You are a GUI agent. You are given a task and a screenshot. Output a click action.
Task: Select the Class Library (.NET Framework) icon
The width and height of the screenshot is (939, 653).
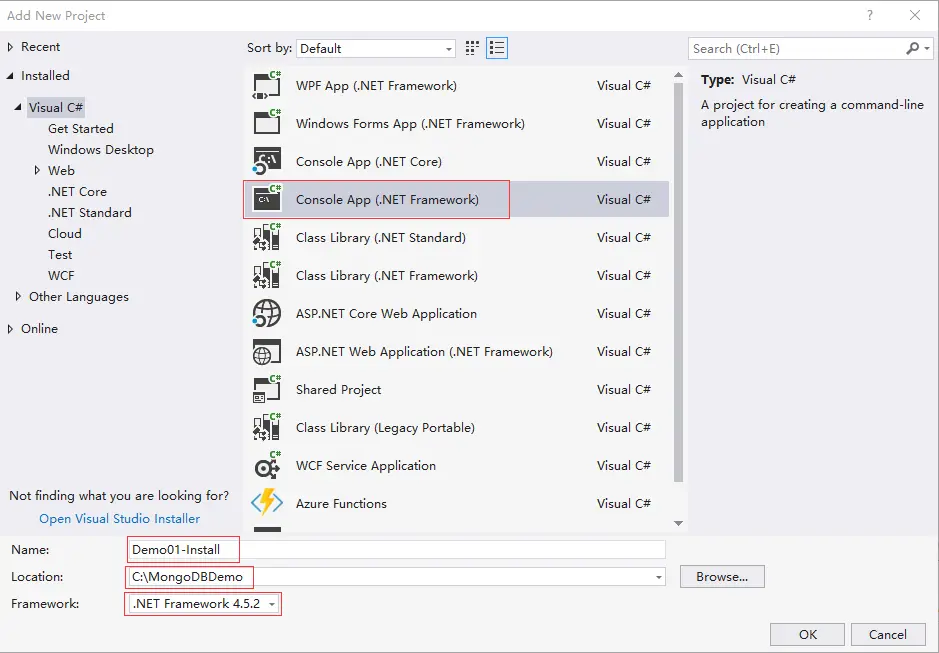click(266, 276)
